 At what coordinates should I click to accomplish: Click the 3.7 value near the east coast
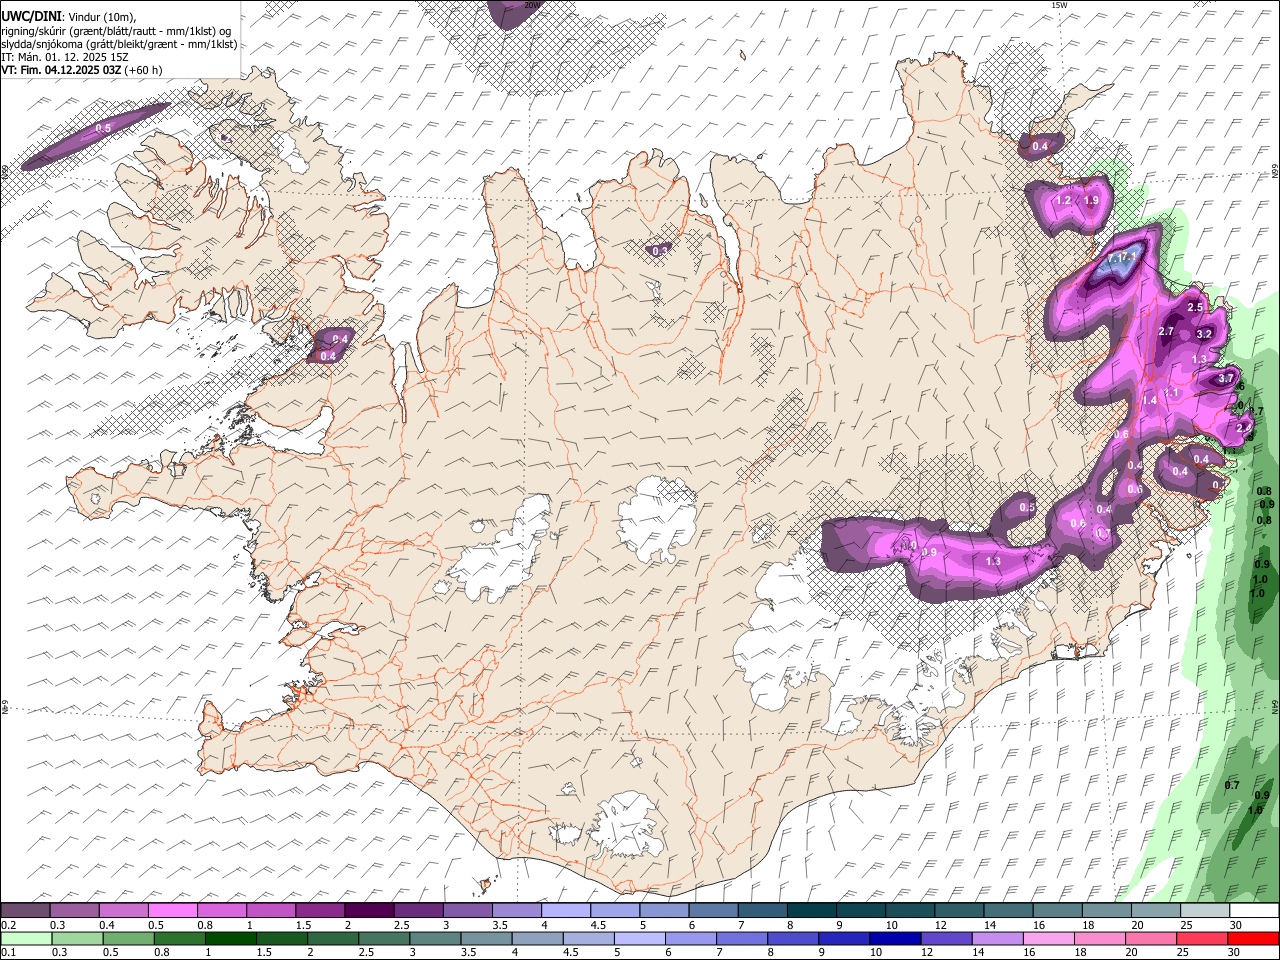tap(1226, 379)
